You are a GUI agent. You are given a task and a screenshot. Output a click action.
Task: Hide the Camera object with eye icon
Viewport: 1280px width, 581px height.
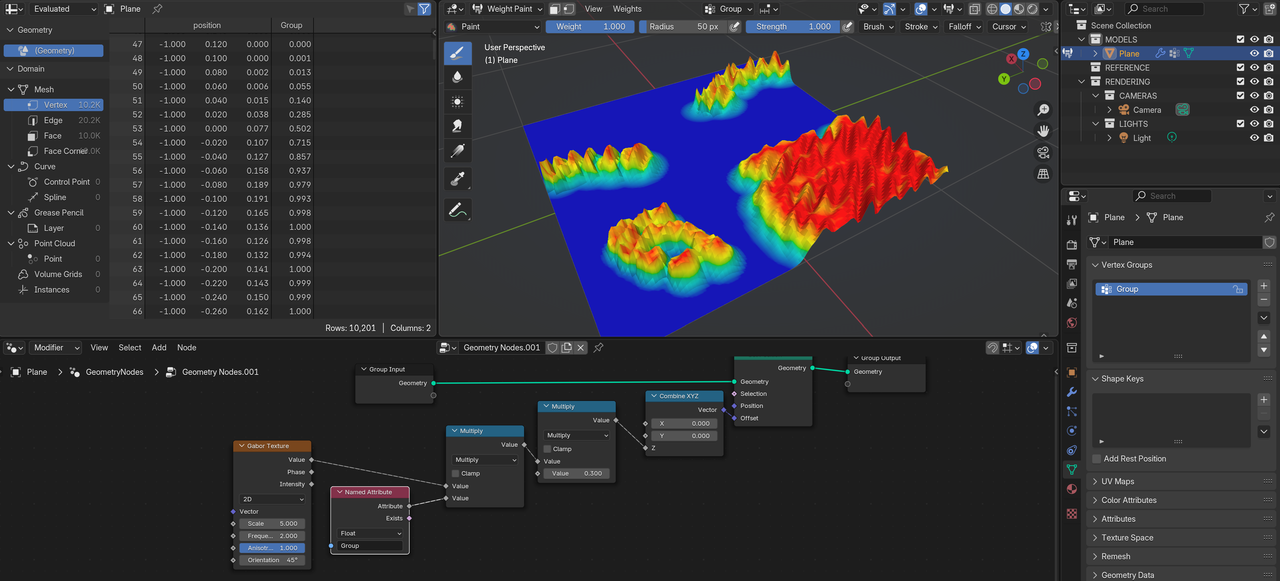1254,110
